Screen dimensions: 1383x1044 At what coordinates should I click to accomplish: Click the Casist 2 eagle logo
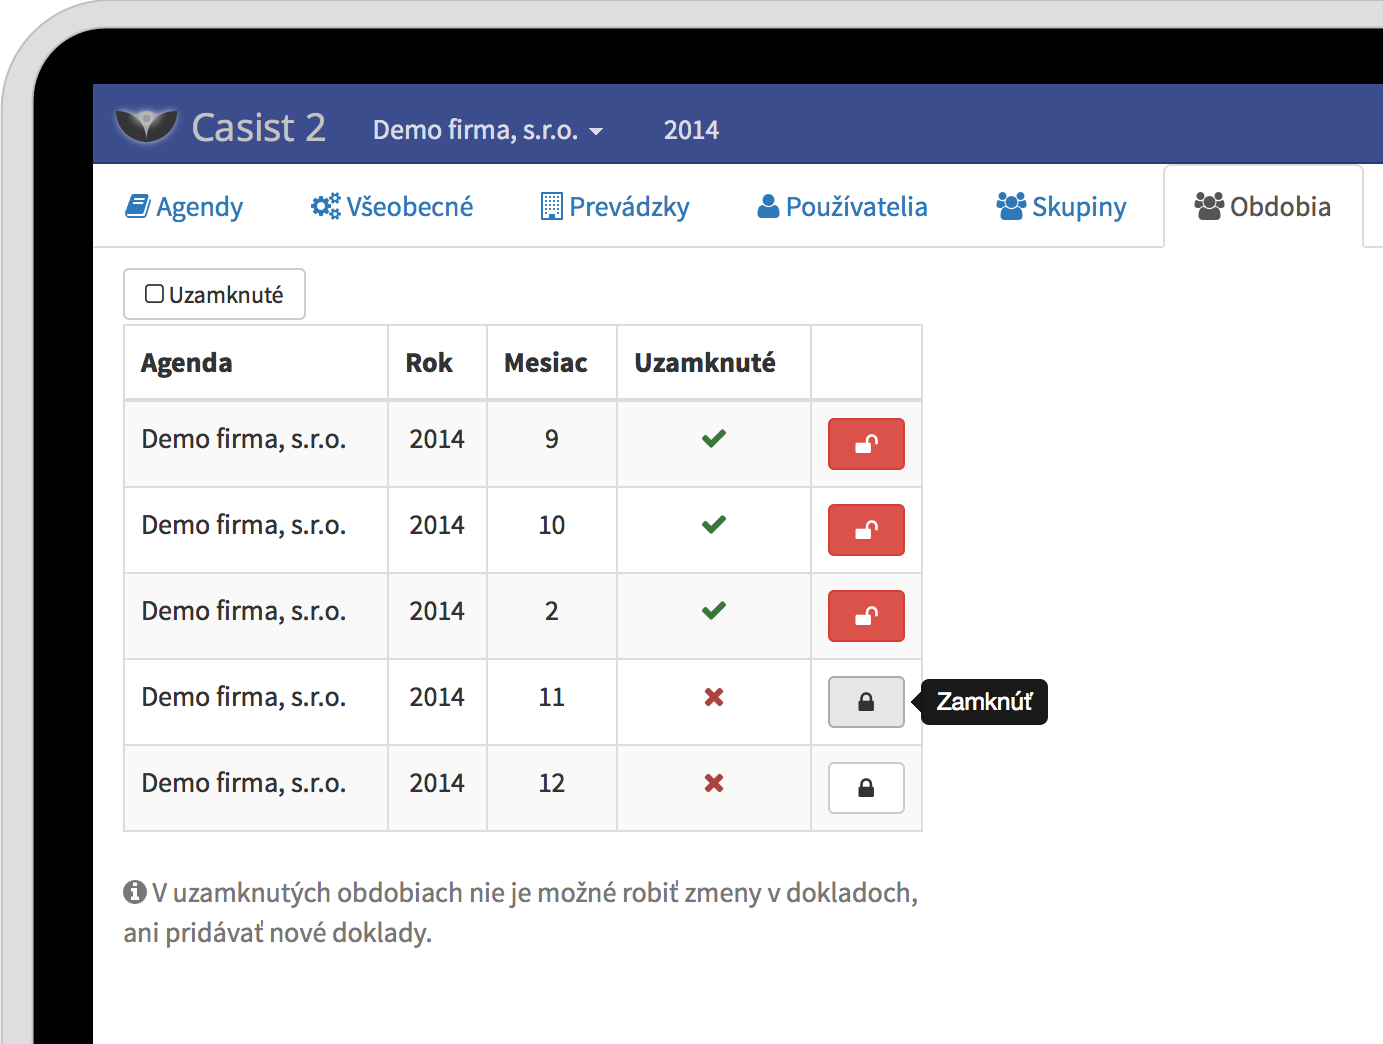(146, 126)
